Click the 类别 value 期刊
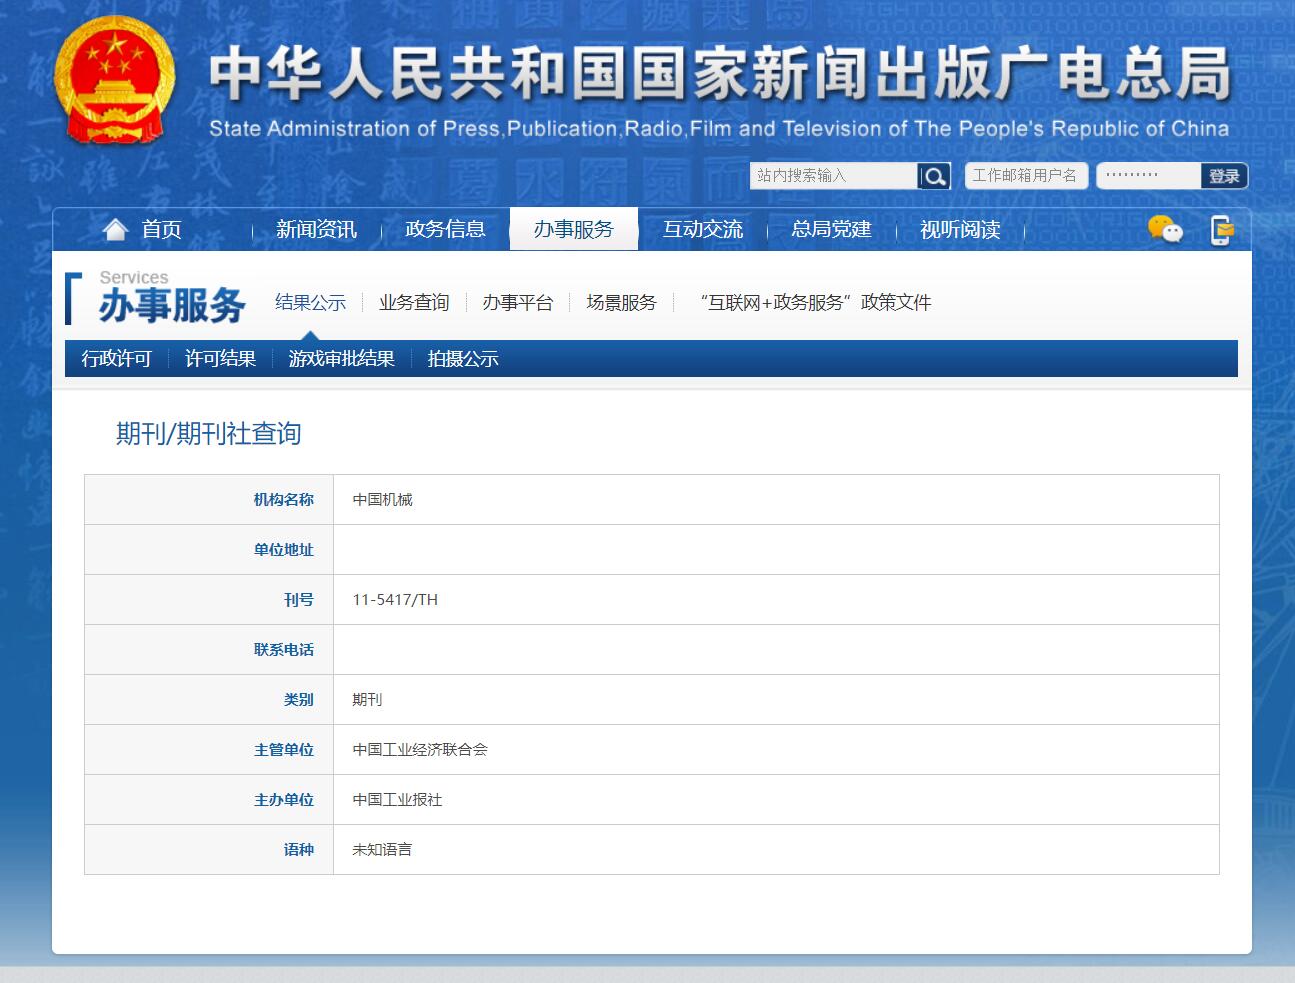Image resolution: width=1295 pixels, height=983 pixels. coord(367,699)
